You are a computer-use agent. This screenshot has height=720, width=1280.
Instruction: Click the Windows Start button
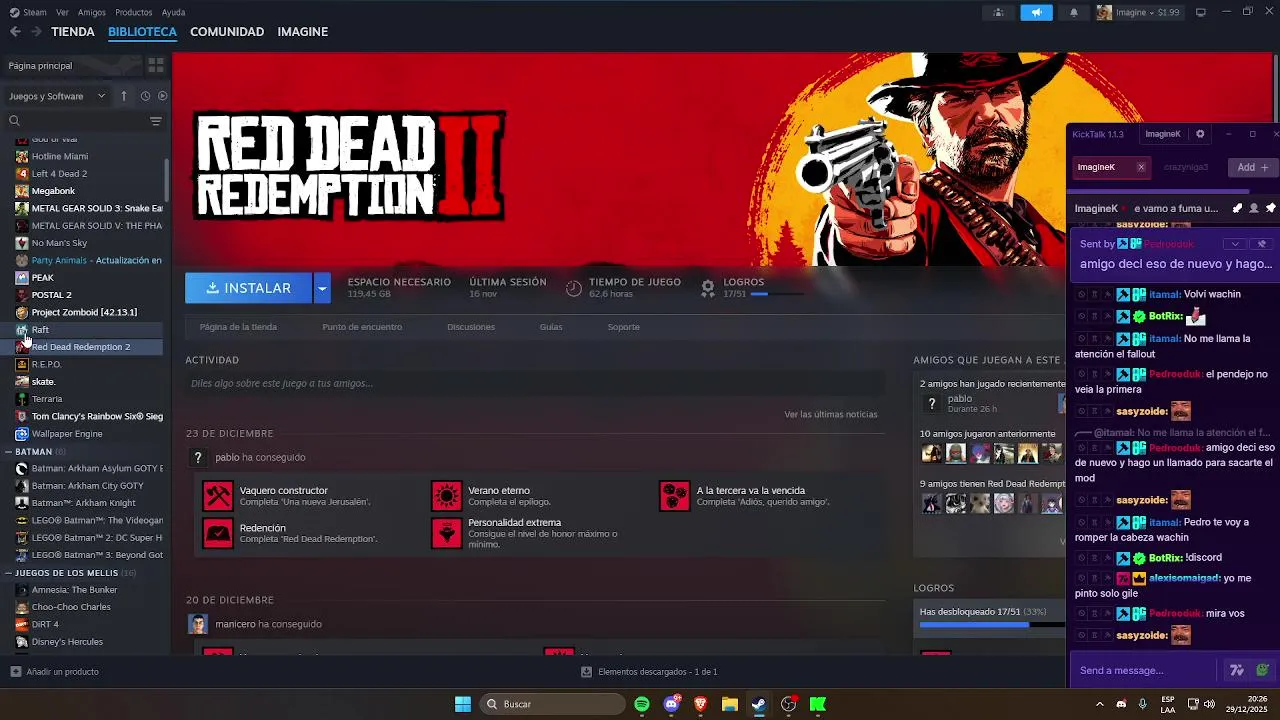[463, 704]
